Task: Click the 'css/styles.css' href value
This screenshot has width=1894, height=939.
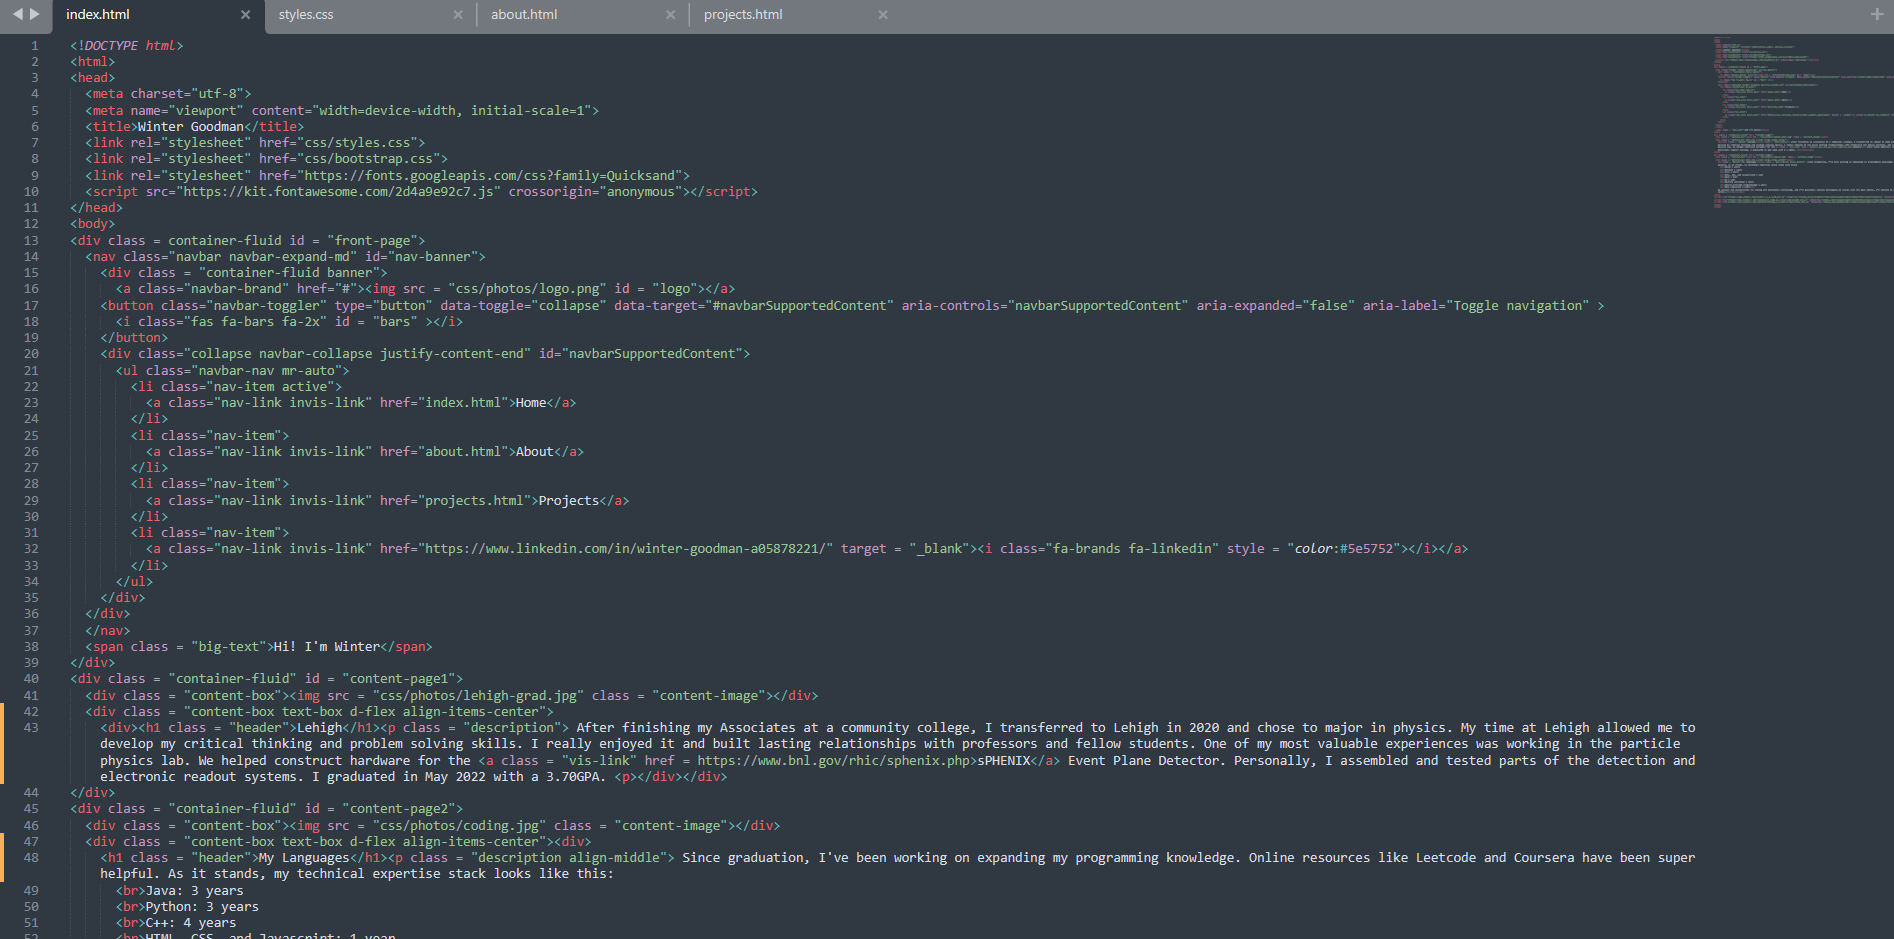Action: pos(358,143)
